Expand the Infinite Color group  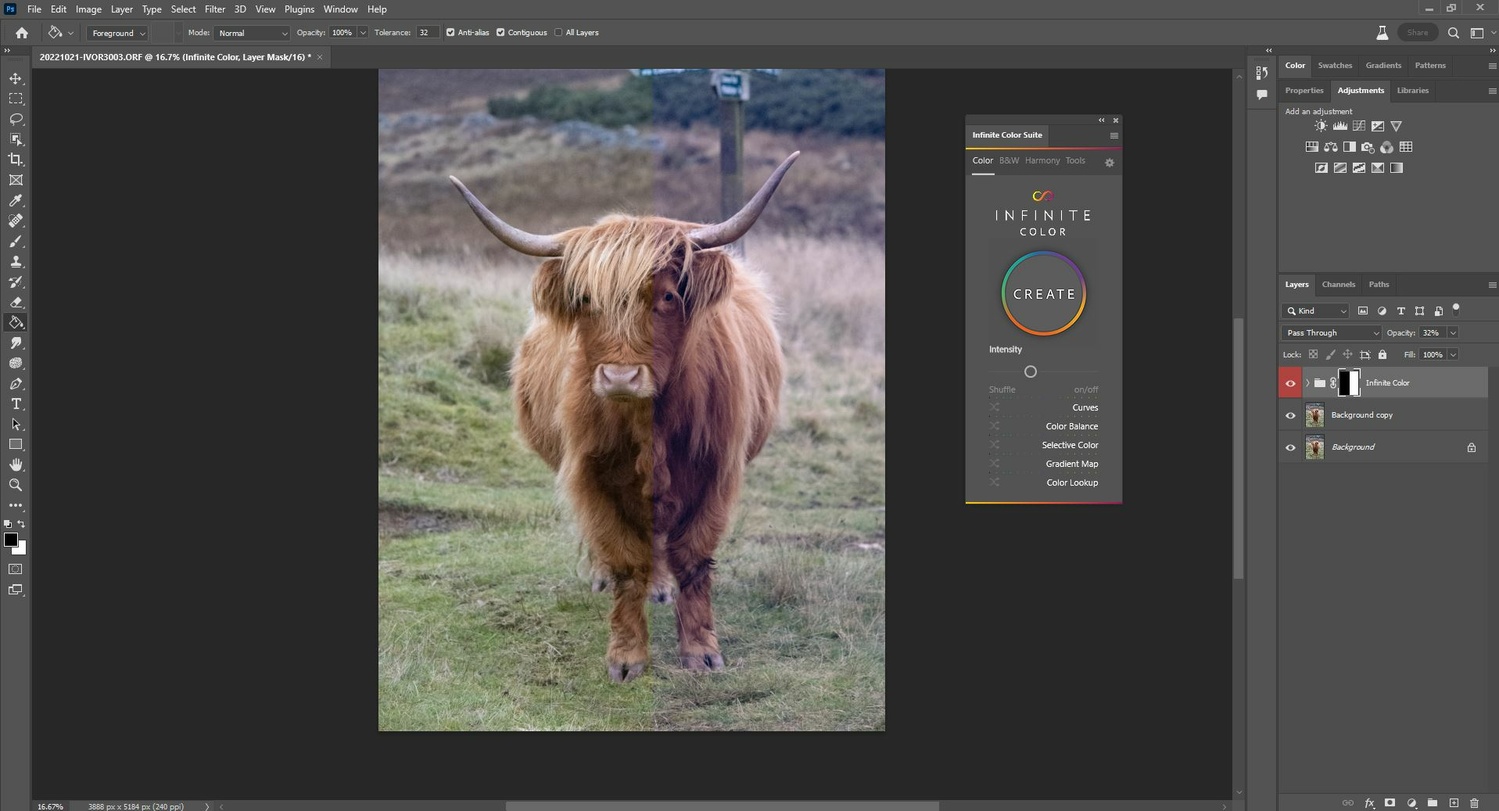pyautogui.click(x=1307, y=383)
